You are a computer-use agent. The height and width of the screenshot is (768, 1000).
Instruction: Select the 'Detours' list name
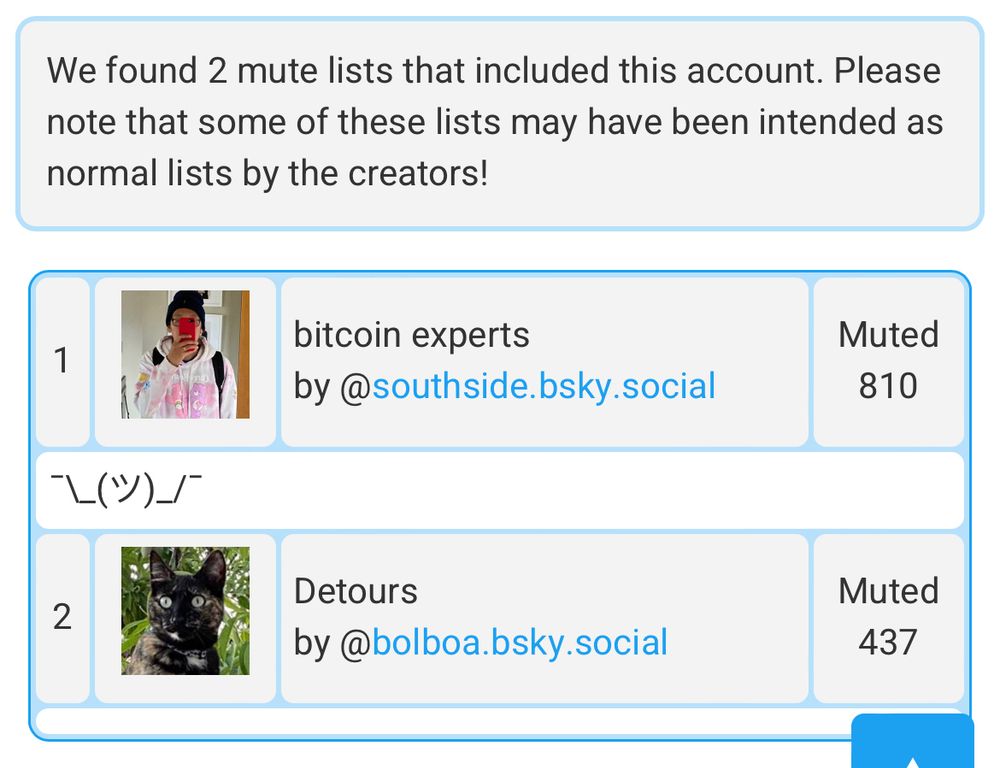(x=355, y=591)
